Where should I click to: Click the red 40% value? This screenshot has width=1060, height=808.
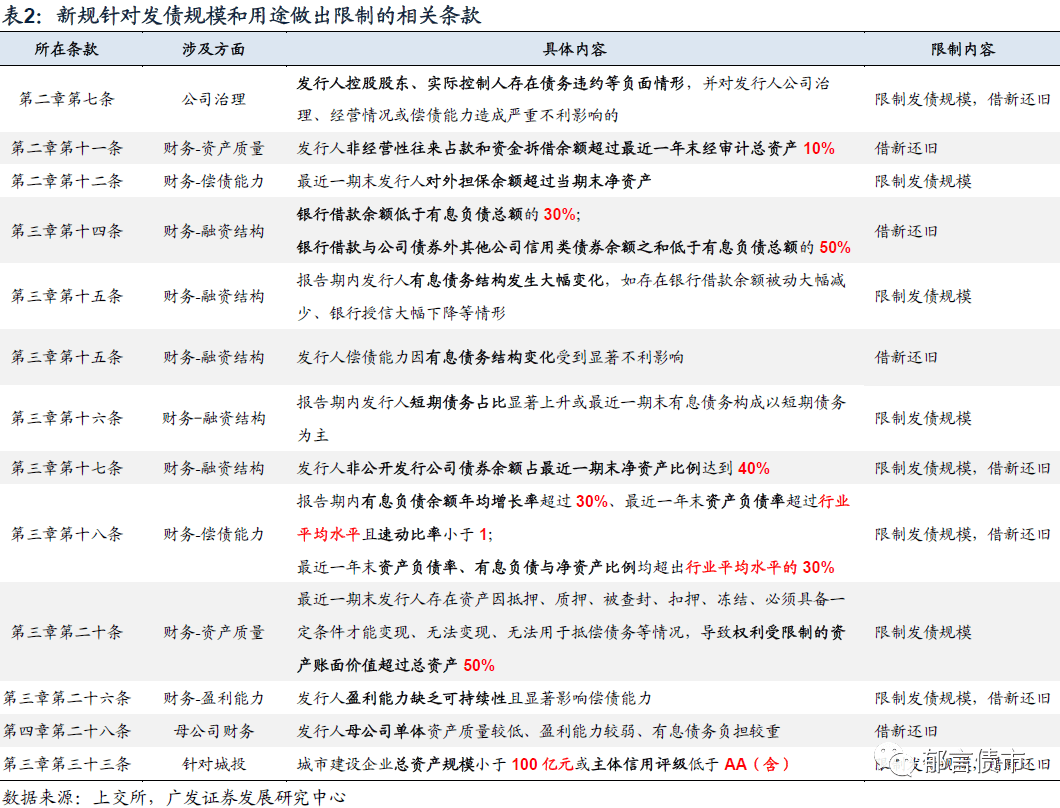click(x=753, y=468)
